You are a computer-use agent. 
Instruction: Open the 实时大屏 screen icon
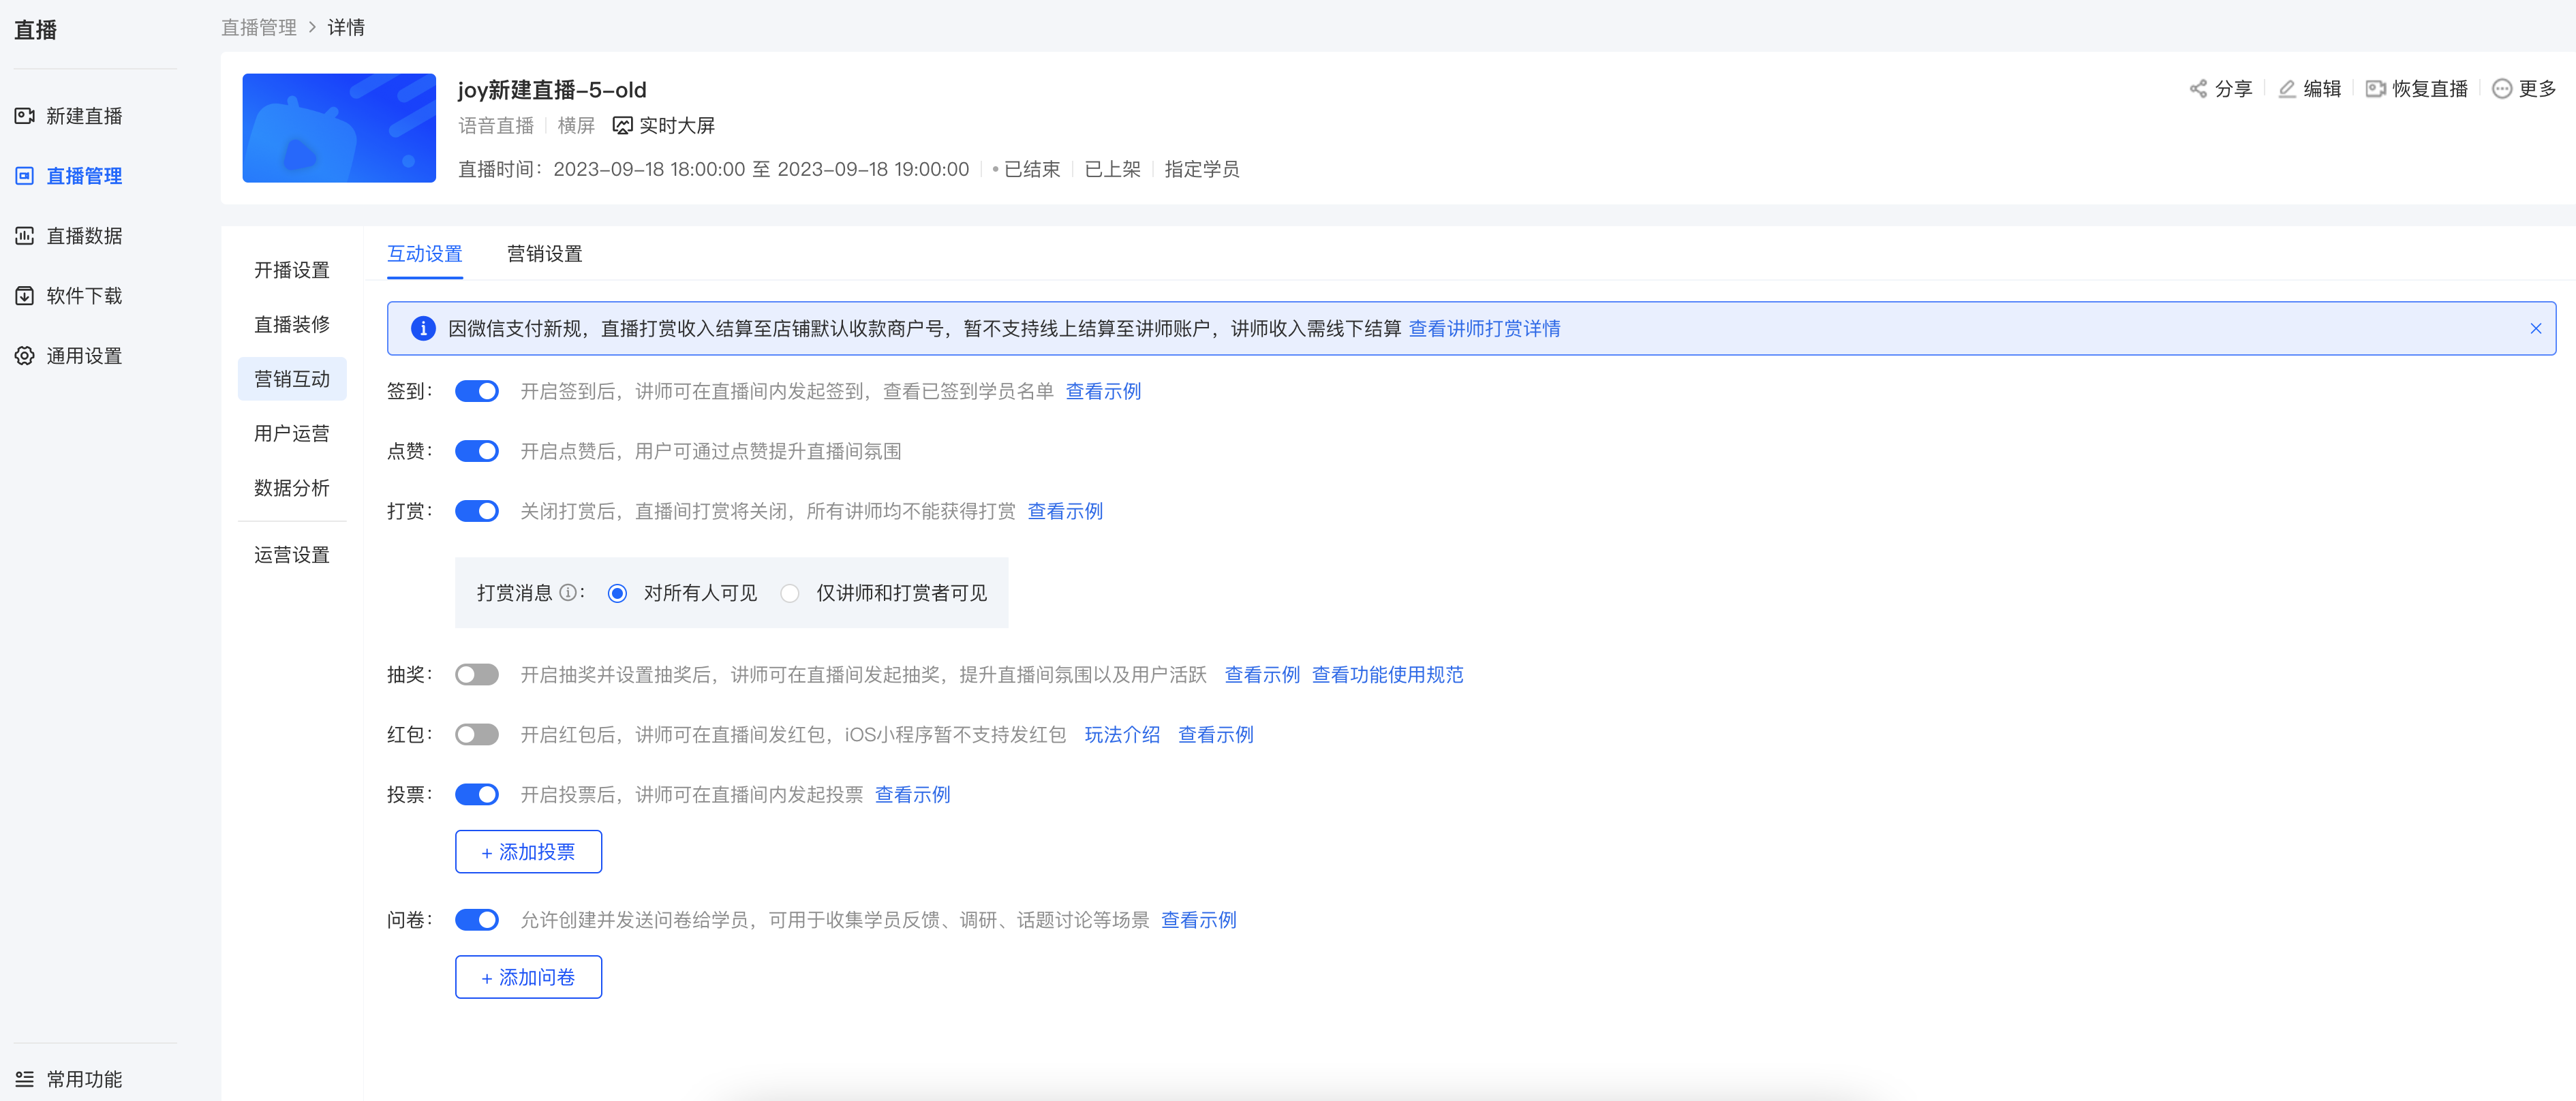click(623, 126)
